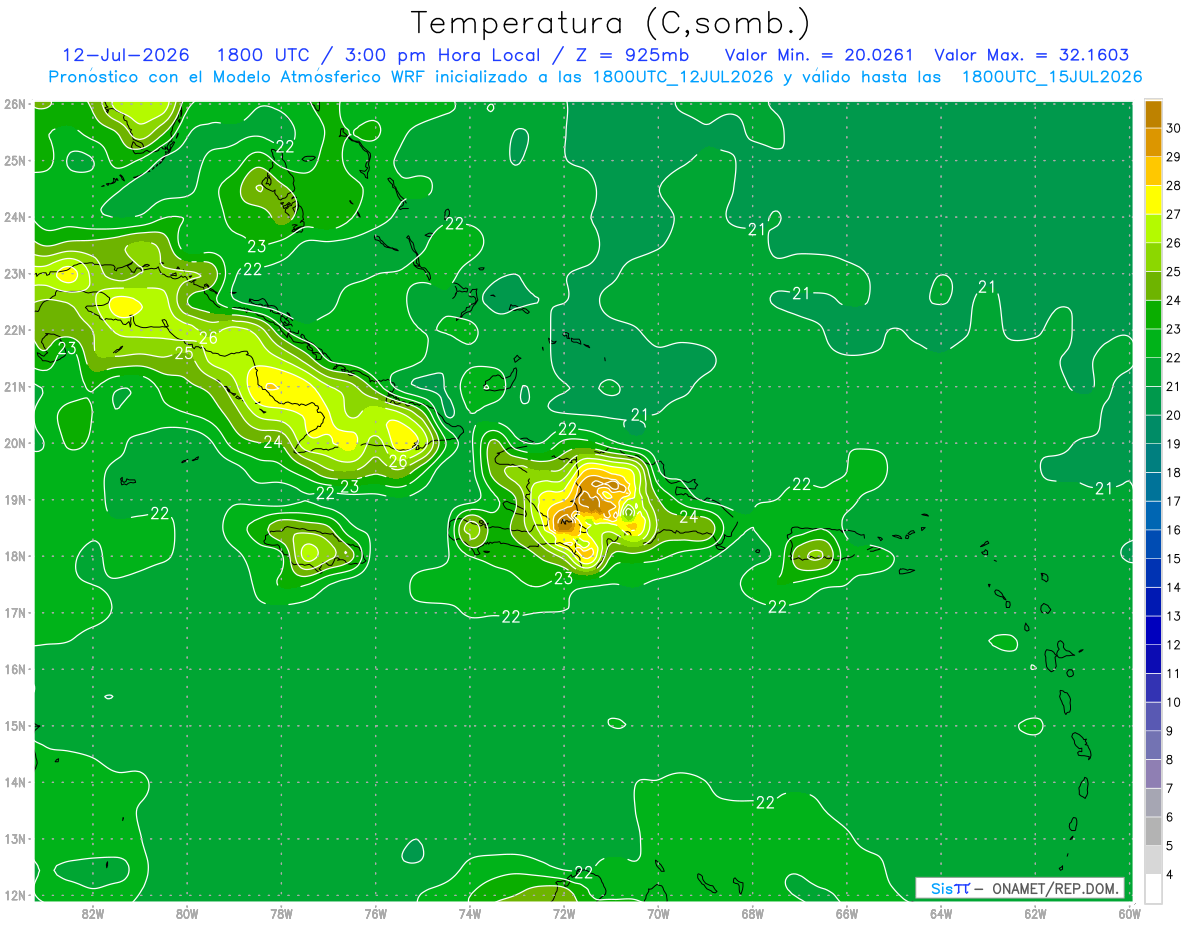Click the '12N' latitude axis label
1200x927 pixels.
click(15, 895)
